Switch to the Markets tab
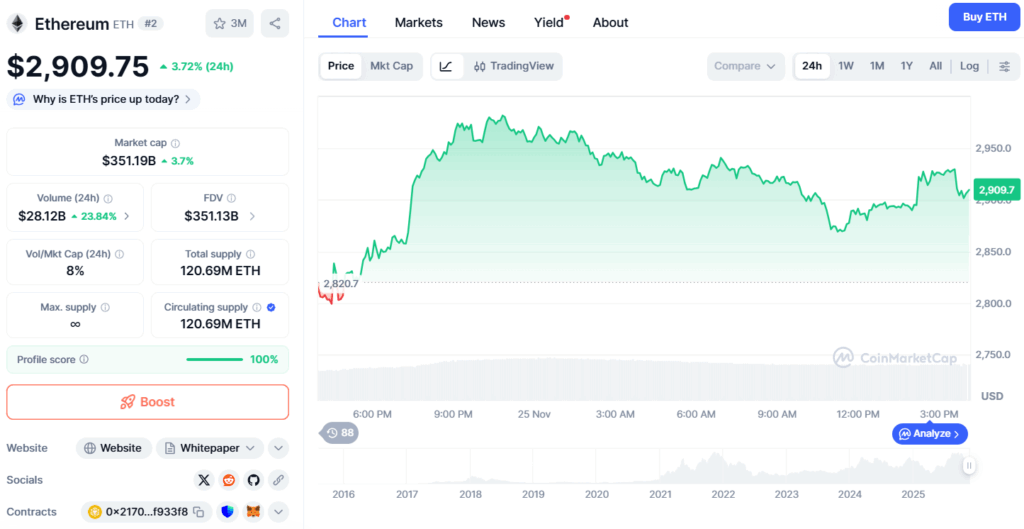 pos(419,22)
